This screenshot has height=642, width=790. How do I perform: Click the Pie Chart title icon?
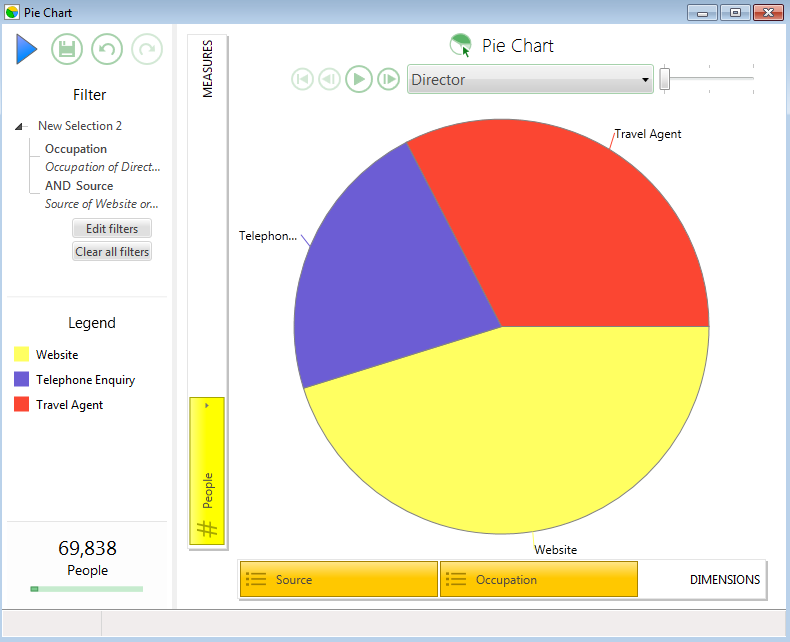point(460,45)
